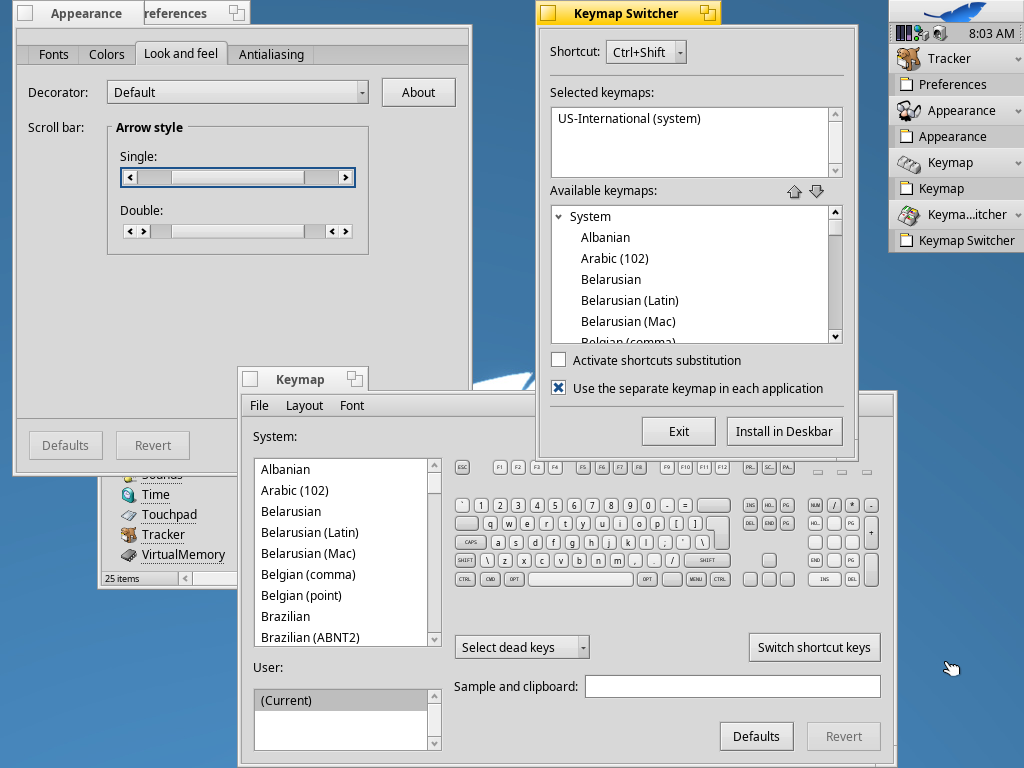Click the VirtualMemory icon in Preferences folder
The image size is (1024, 768).
tap(129, 555)
